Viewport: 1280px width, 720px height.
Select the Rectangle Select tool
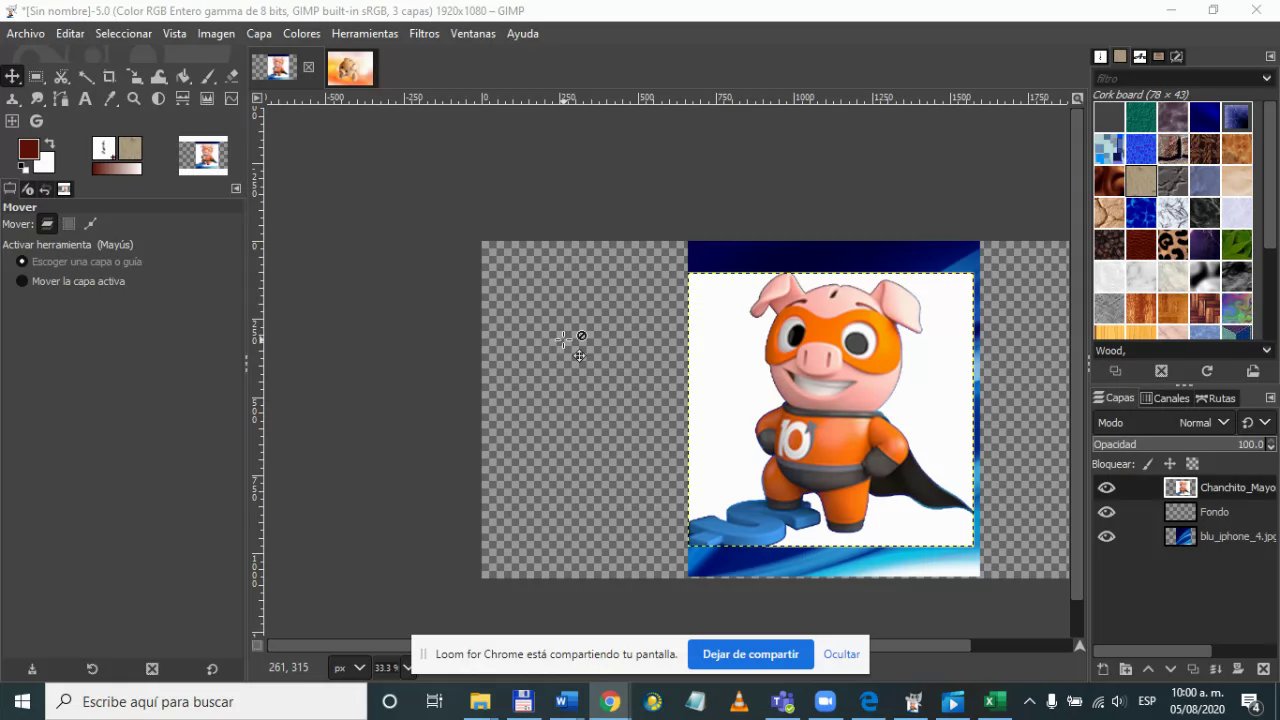click(x=36, y=76)
